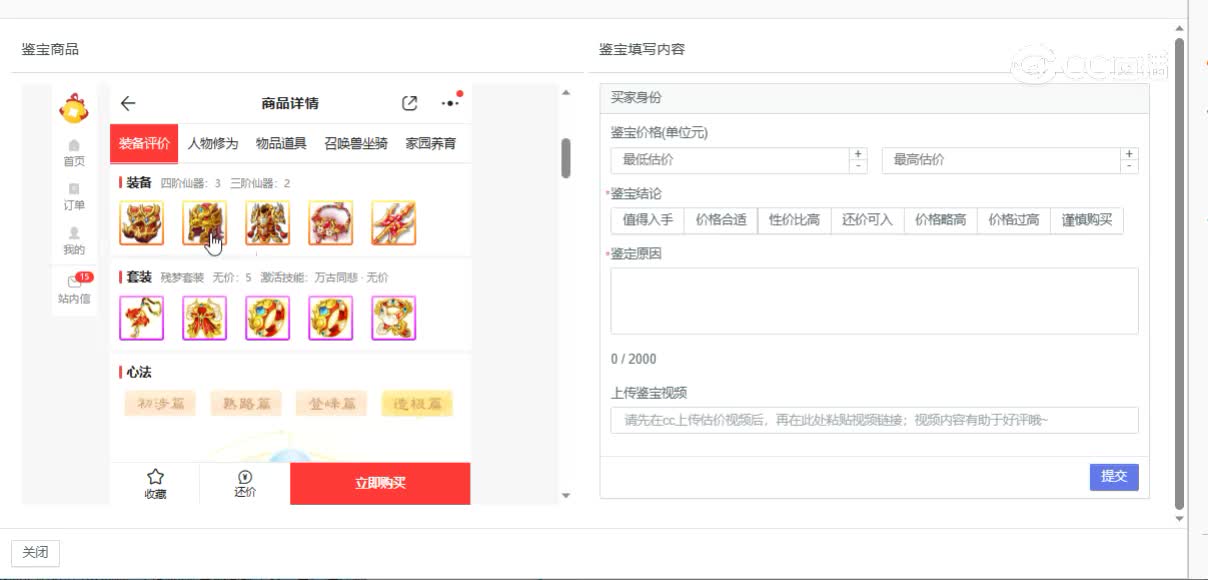Select 价格合适 as appraisal conclusion
Viewport: 1208px width, 580px height.
coord(721,220)
